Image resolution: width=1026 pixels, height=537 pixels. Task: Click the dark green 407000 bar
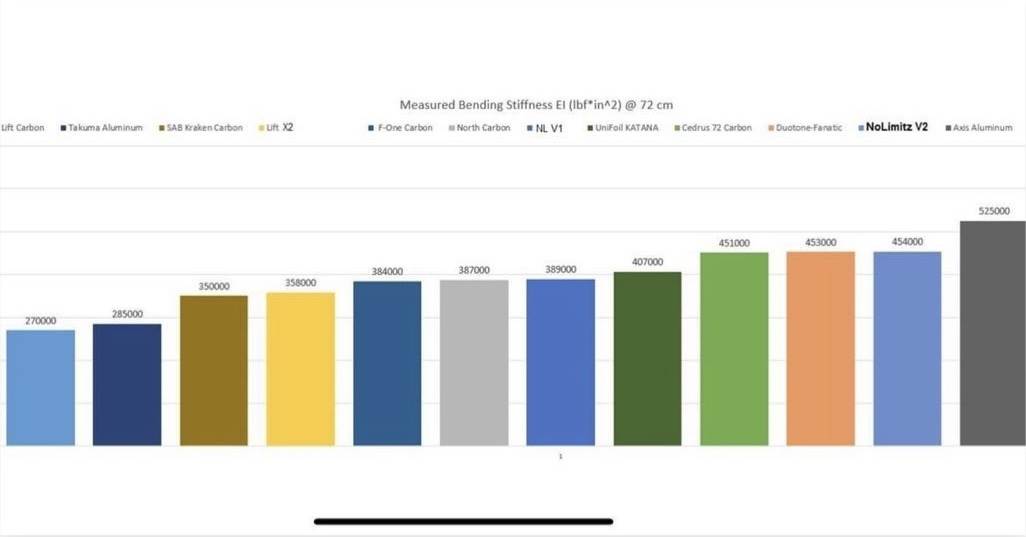point(647,358)
